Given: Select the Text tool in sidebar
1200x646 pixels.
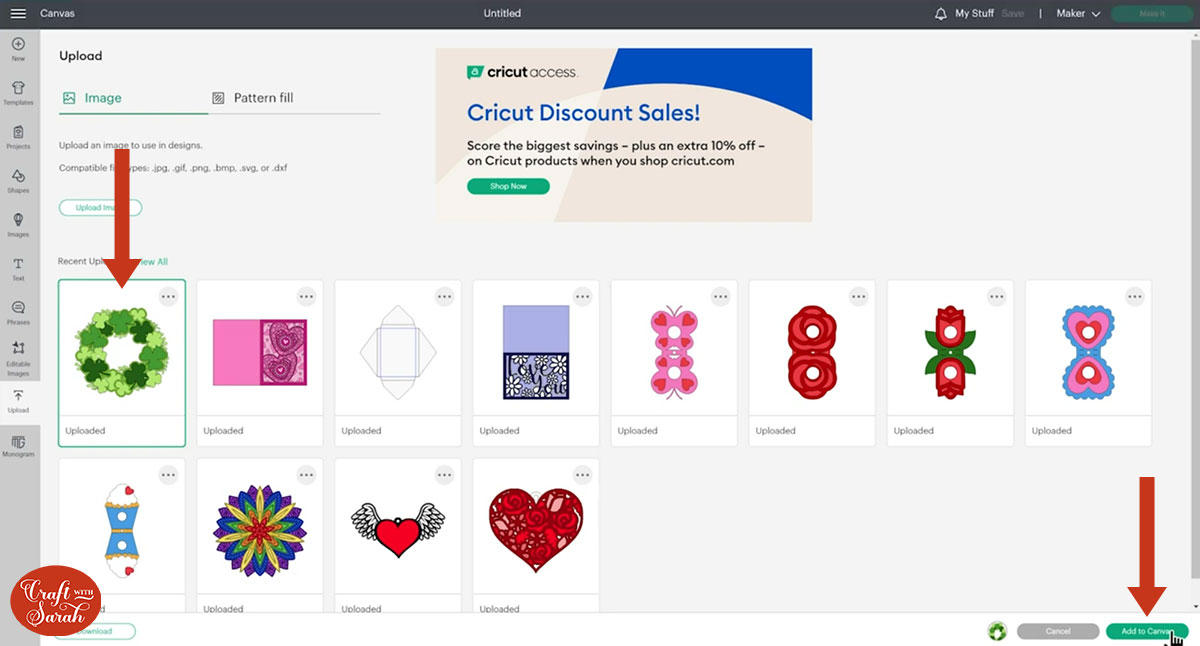Looking at the screenshot, I should coord(18,268).
